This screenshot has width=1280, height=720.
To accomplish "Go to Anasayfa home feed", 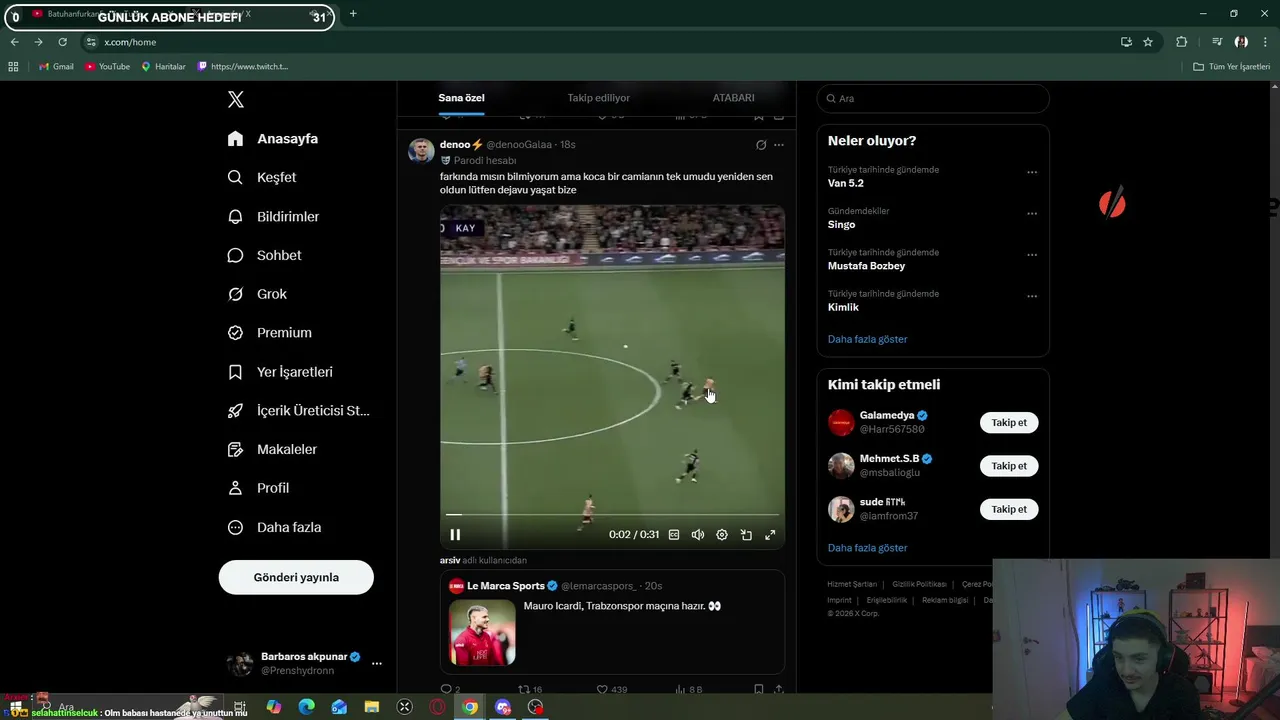I will tap(273, 139).
